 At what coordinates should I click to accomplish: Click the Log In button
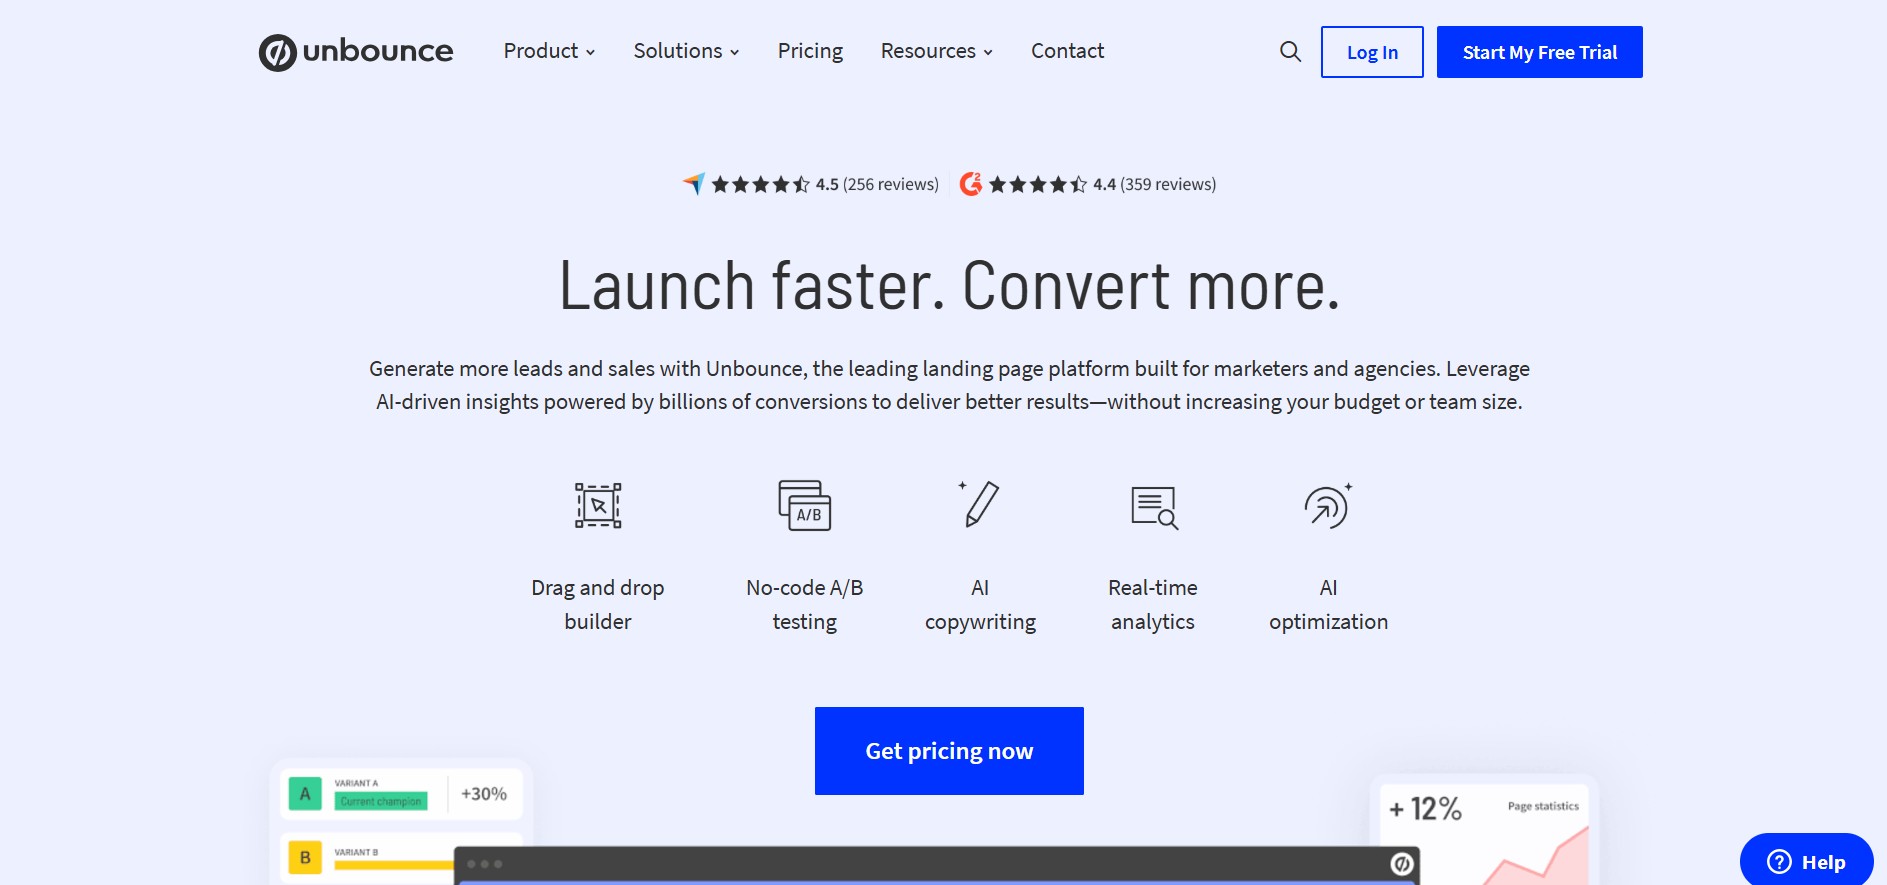pos(1372,52)
